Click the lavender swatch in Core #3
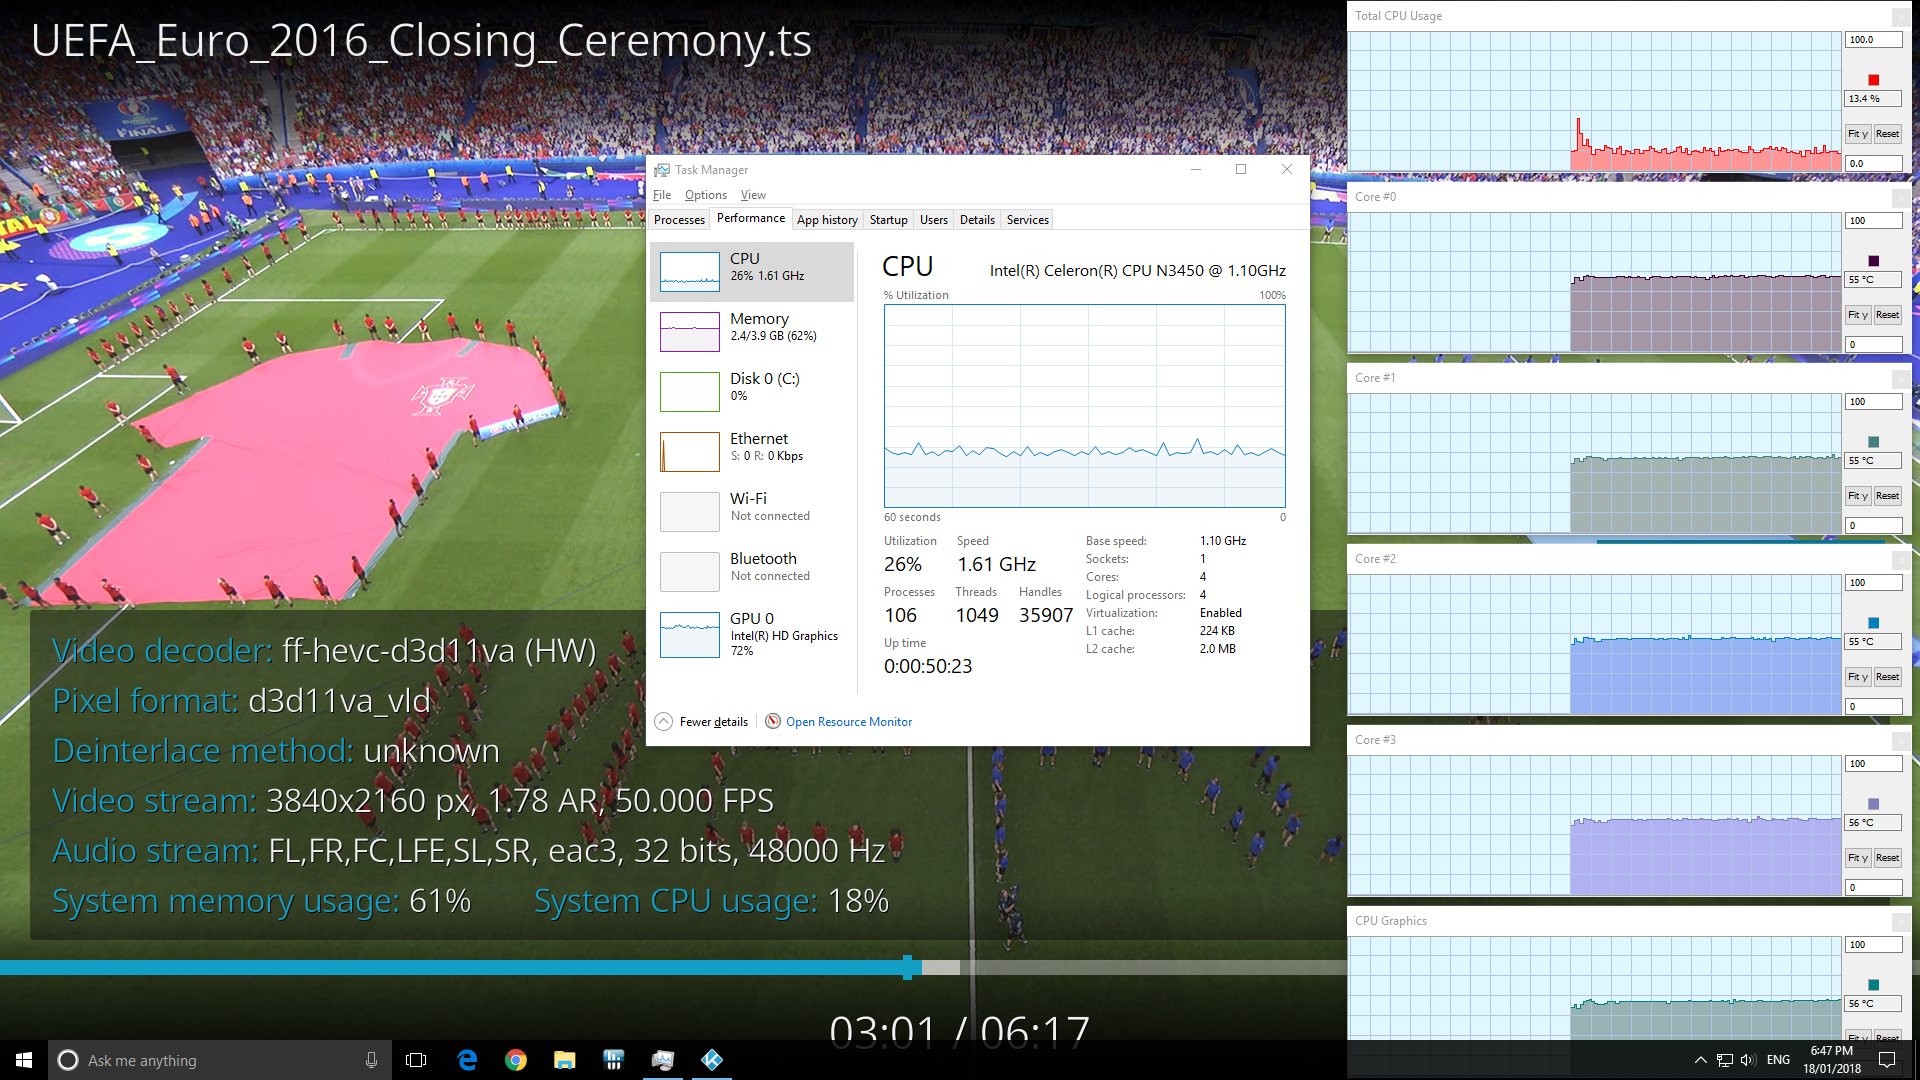 [1874, 804]
